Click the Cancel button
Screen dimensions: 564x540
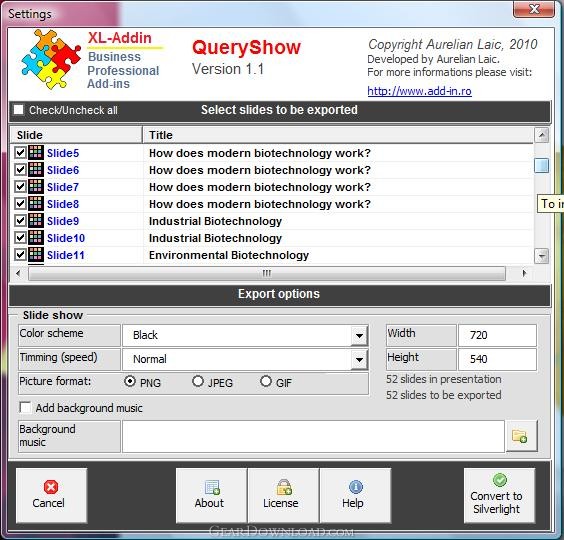click(x=51, y=495)
